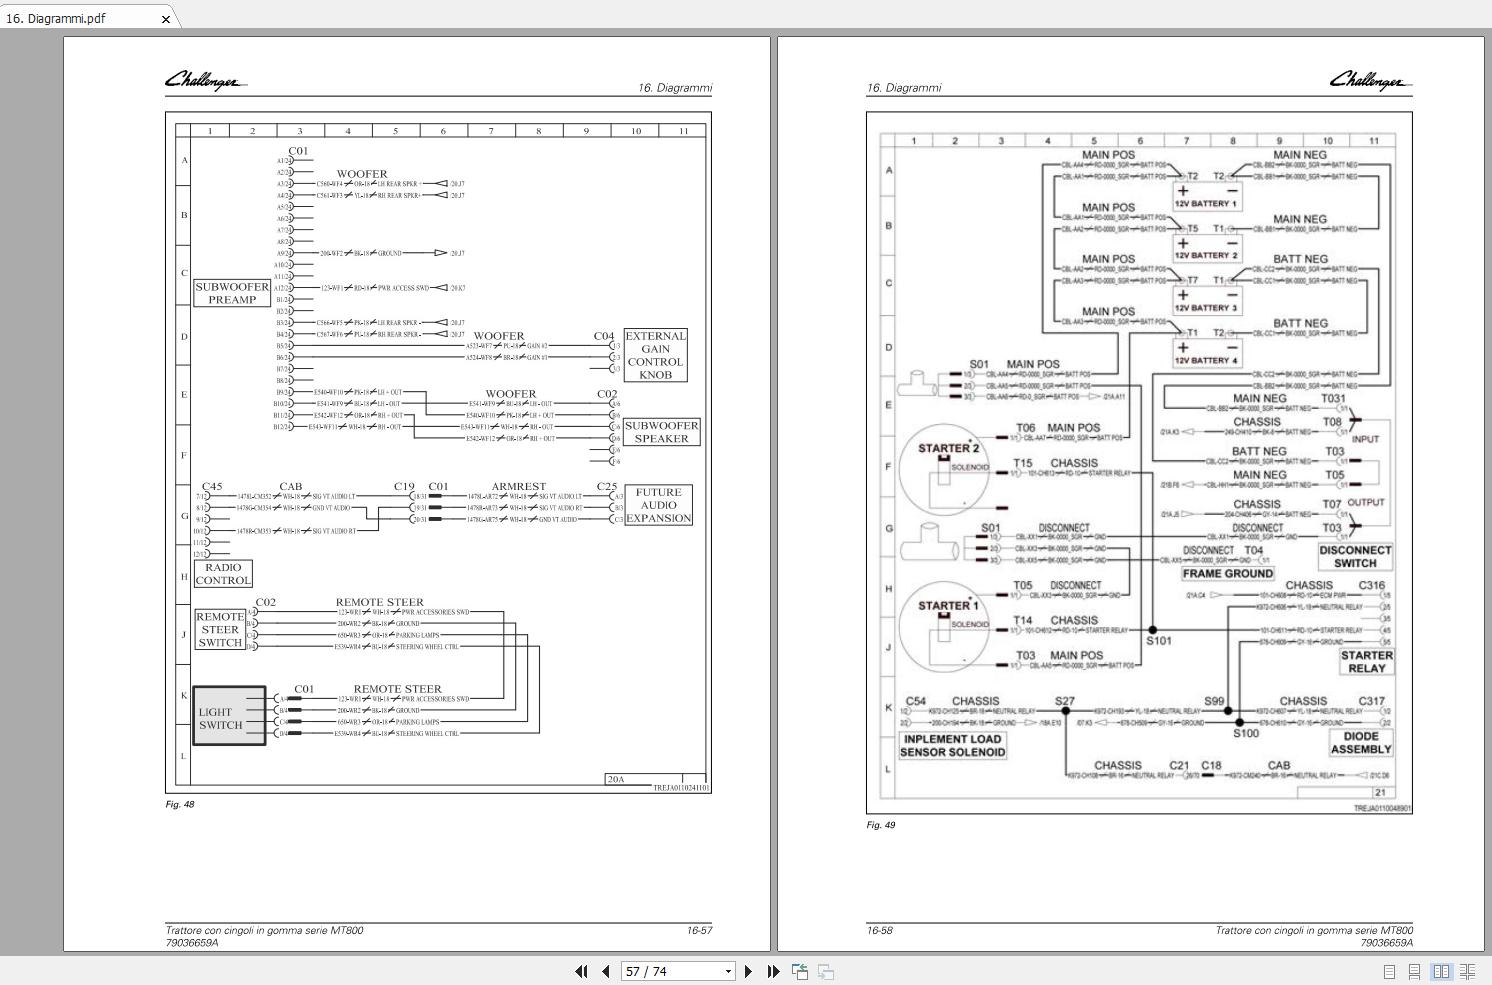The height and width of the screenshot is (985, 1492).
Task: Advance to the next page
Action: pyautogui.click(x=748, y=971)
